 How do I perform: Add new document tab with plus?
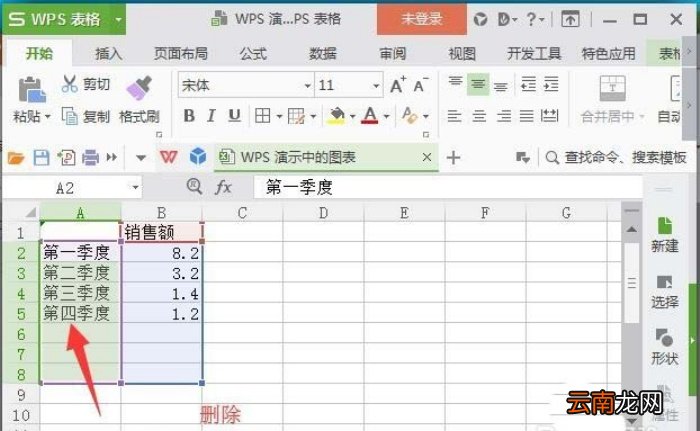coord(453,158)
